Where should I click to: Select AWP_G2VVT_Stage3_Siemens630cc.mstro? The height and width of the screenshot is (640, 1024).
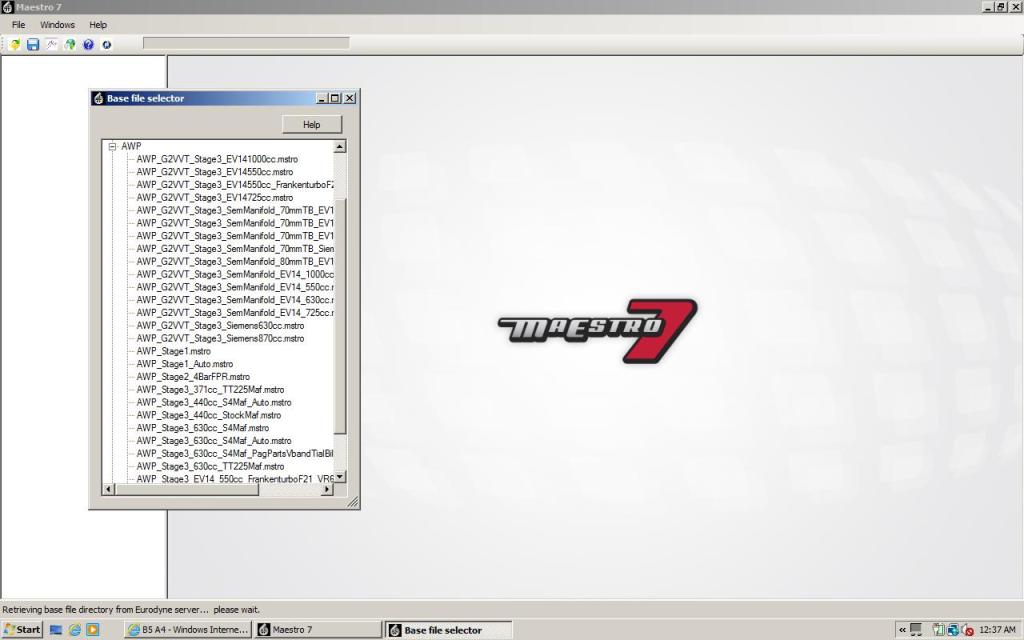pyautogui.click(x=220, y=325)
